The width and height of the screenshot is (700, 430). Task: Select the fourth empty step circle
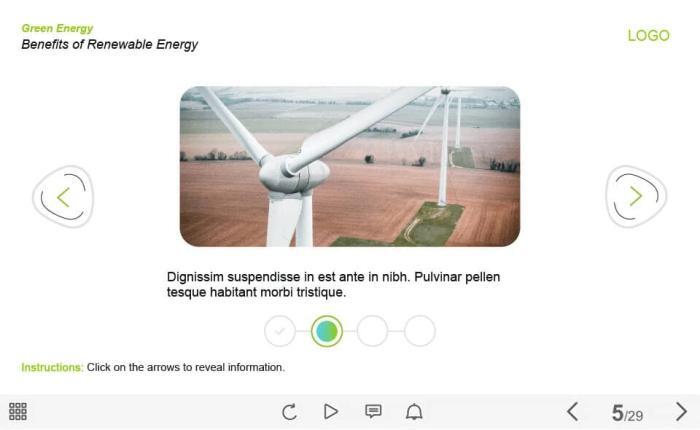point(420,331)
